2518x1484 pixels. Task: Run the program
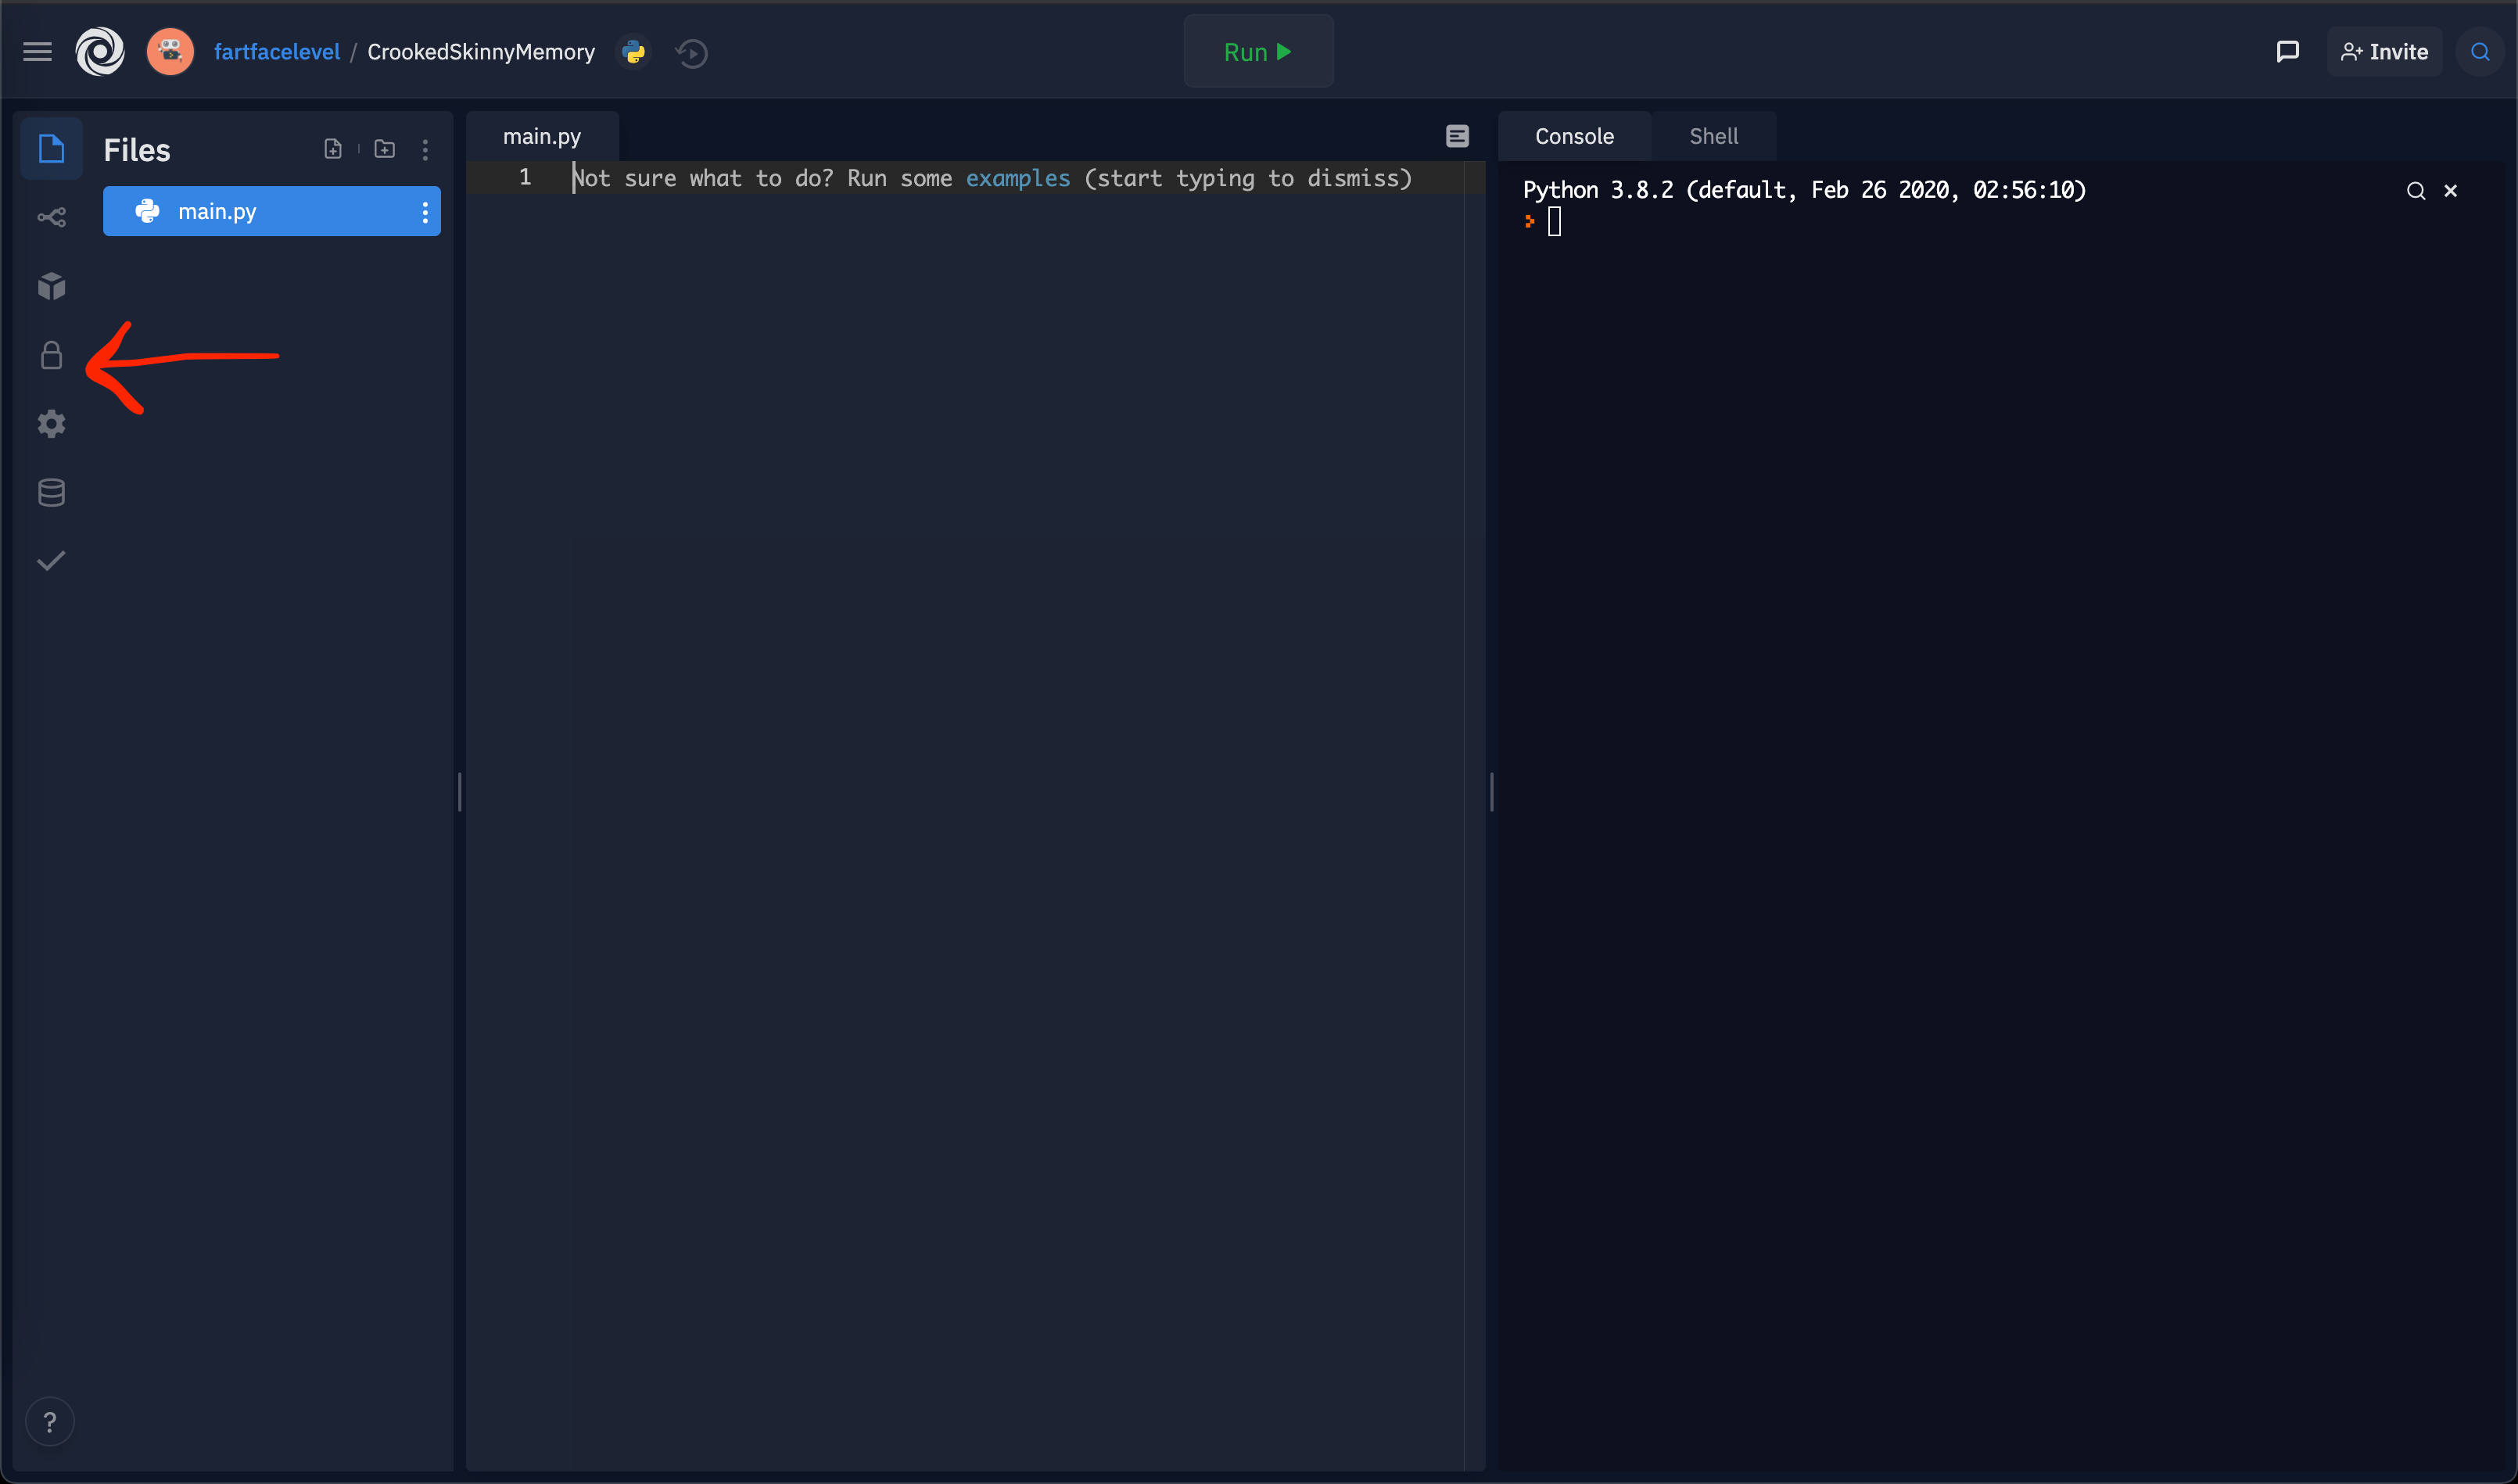pos(1258,52)
